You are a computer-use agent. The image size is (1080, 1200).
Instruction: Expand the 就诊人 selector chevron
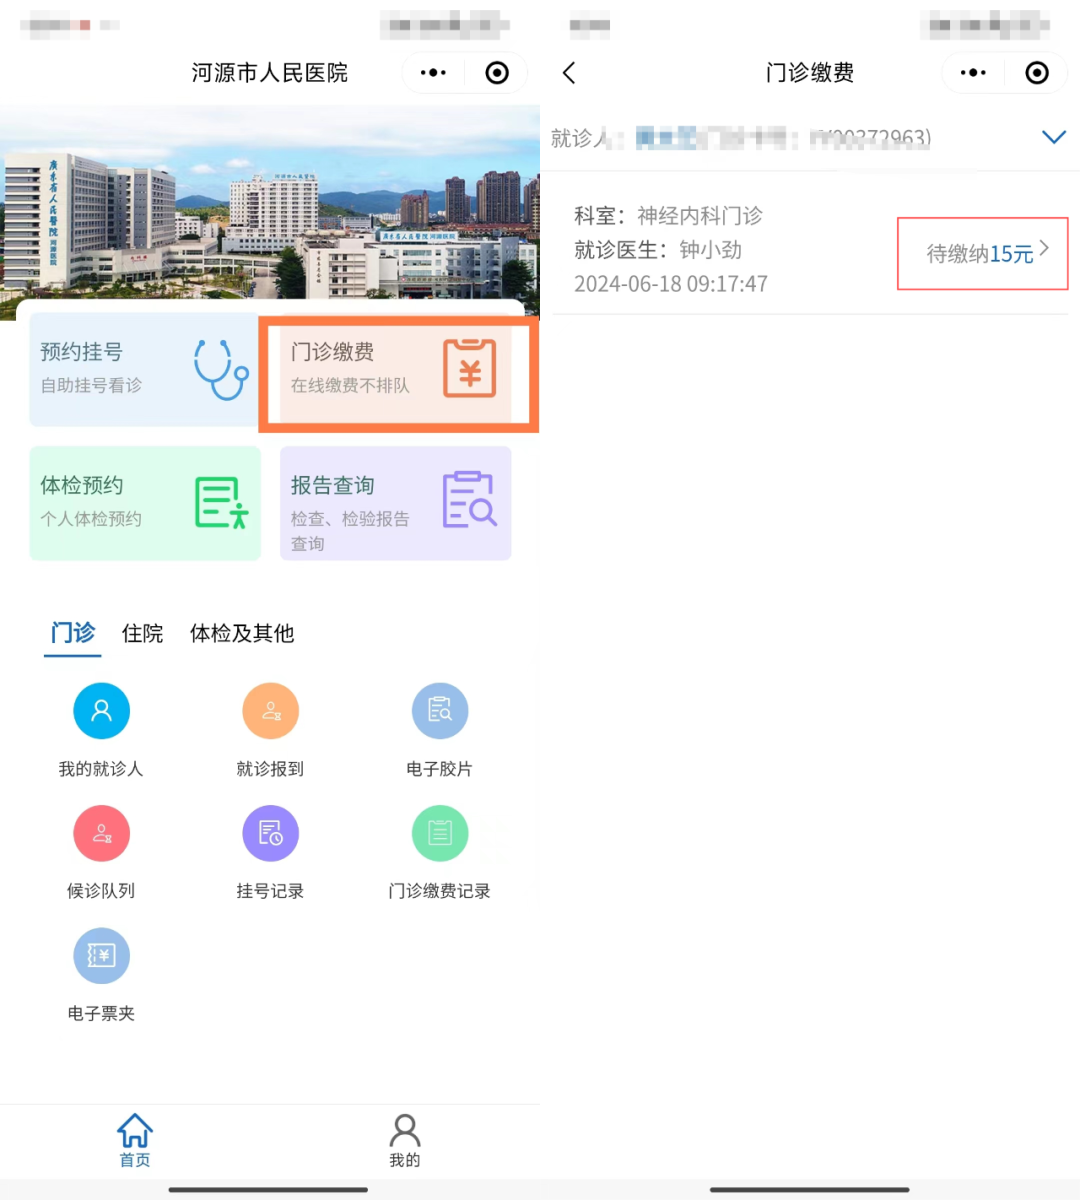click(x=1054, y=137)
